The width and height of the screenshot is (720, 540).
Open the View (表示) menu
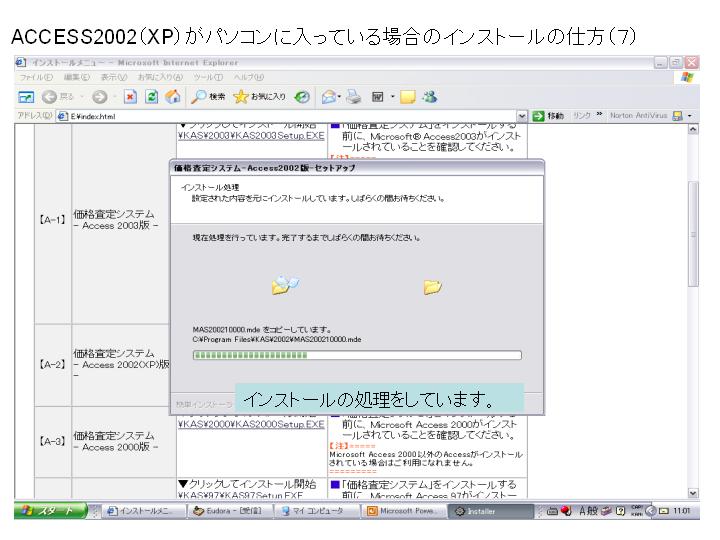tap(113, 77)
